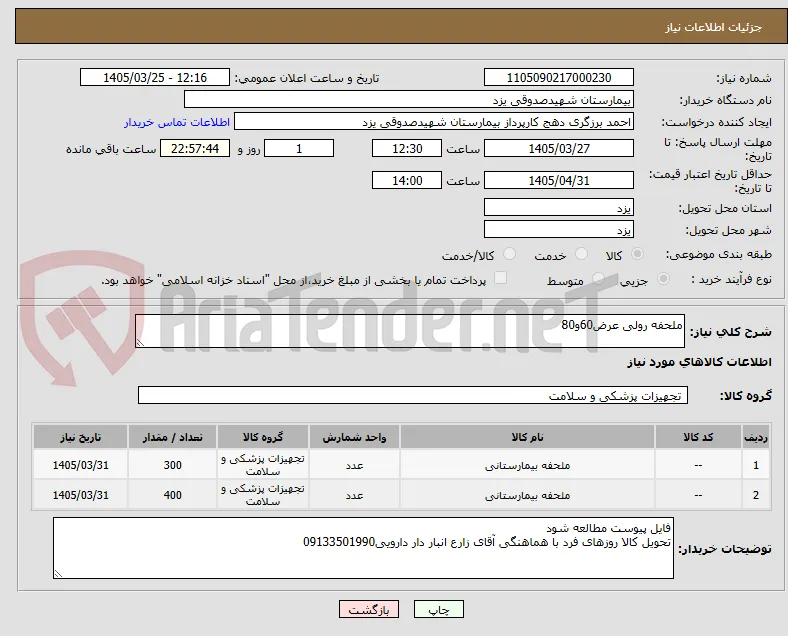Click the گروه کالا column header
The width and height of the screenshot is (788, 636).
263,437
